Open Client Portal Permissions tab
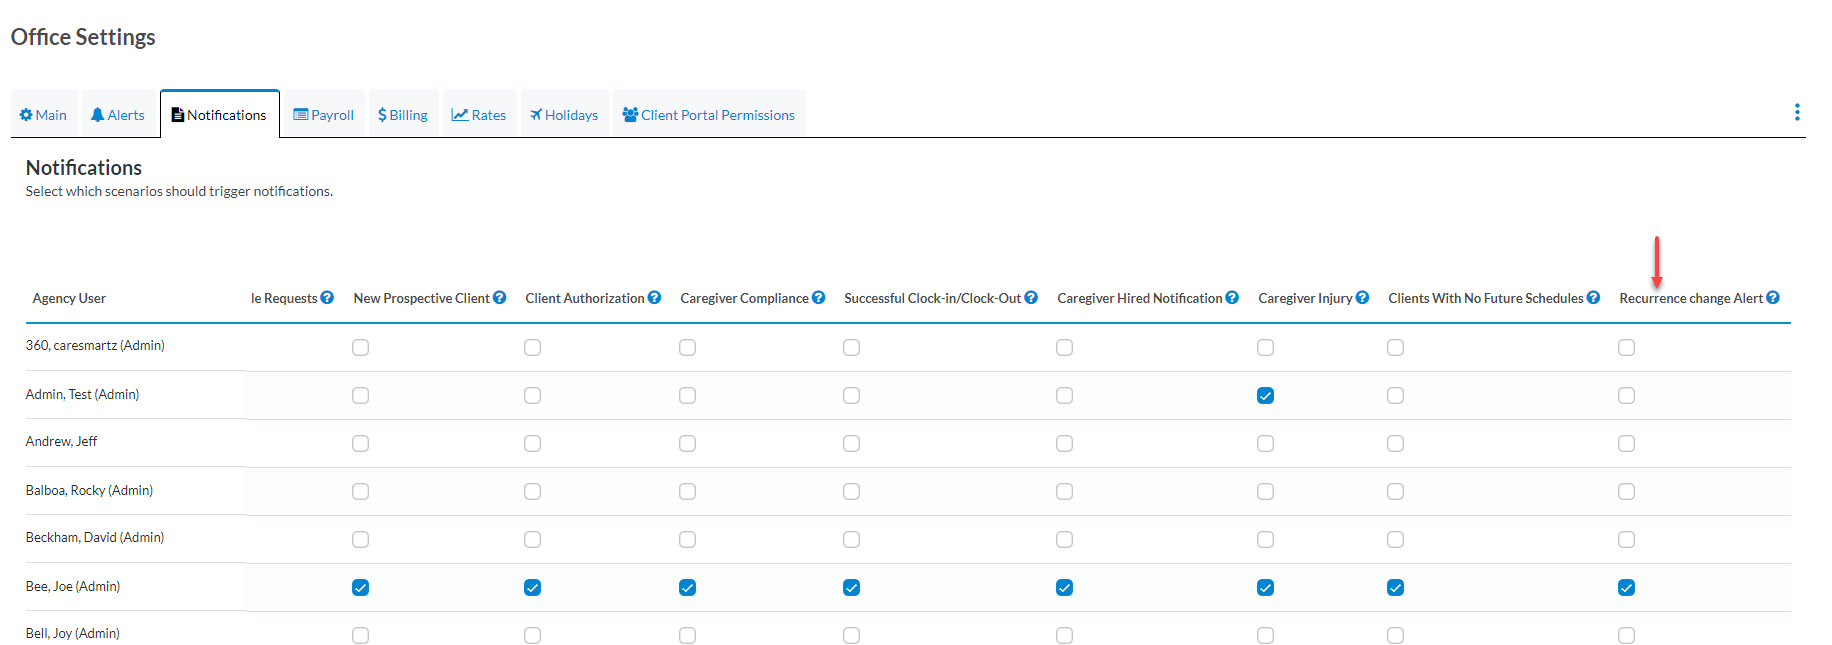This screenshot has height=645, width=1832. pyautogui.click(x=708, y=115)
